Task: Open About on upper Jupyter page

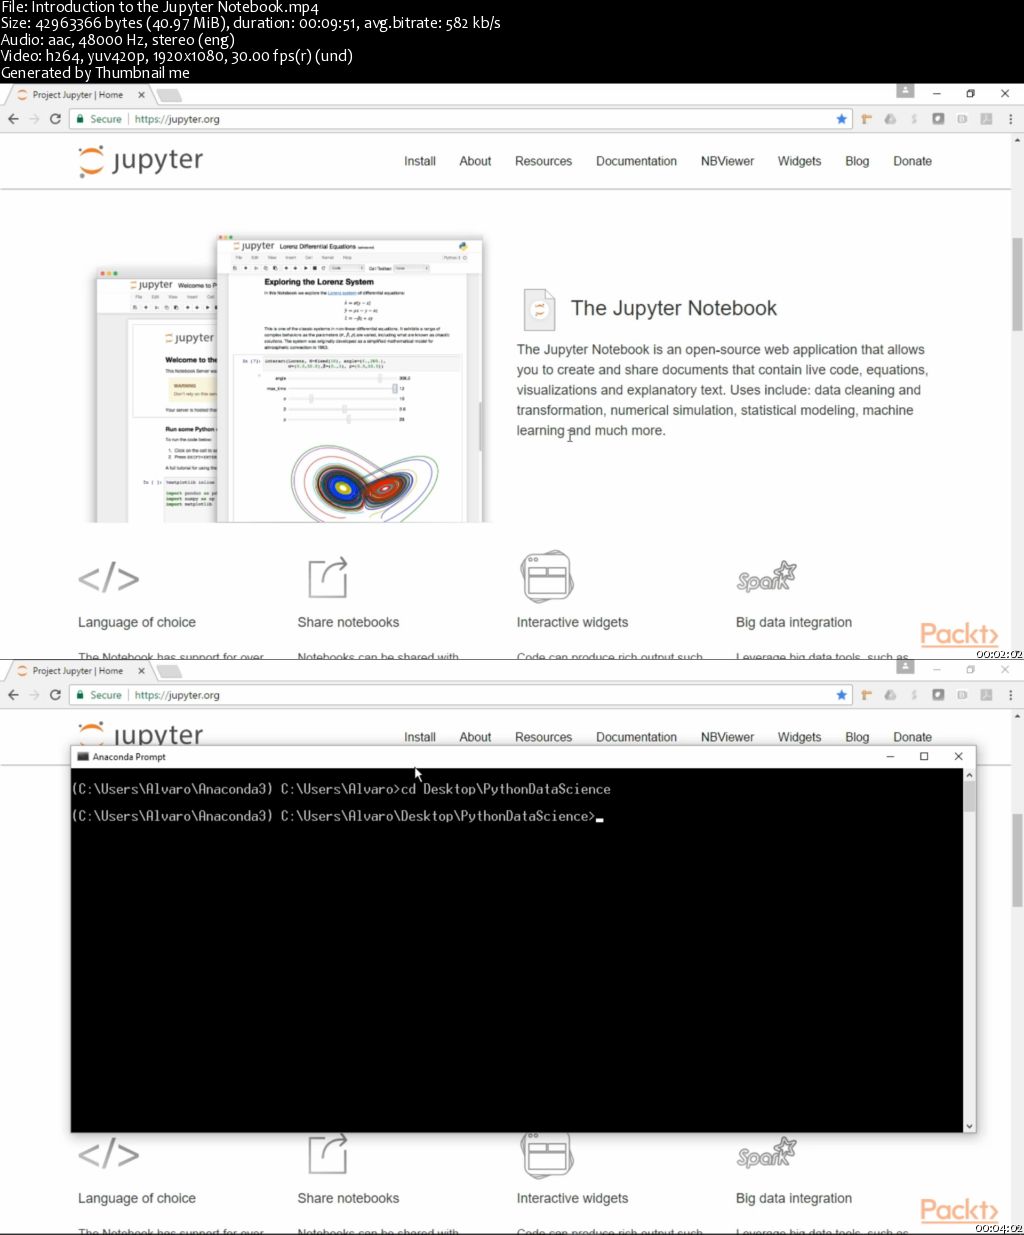Action: pyautogui.click(x=475, y=161)
